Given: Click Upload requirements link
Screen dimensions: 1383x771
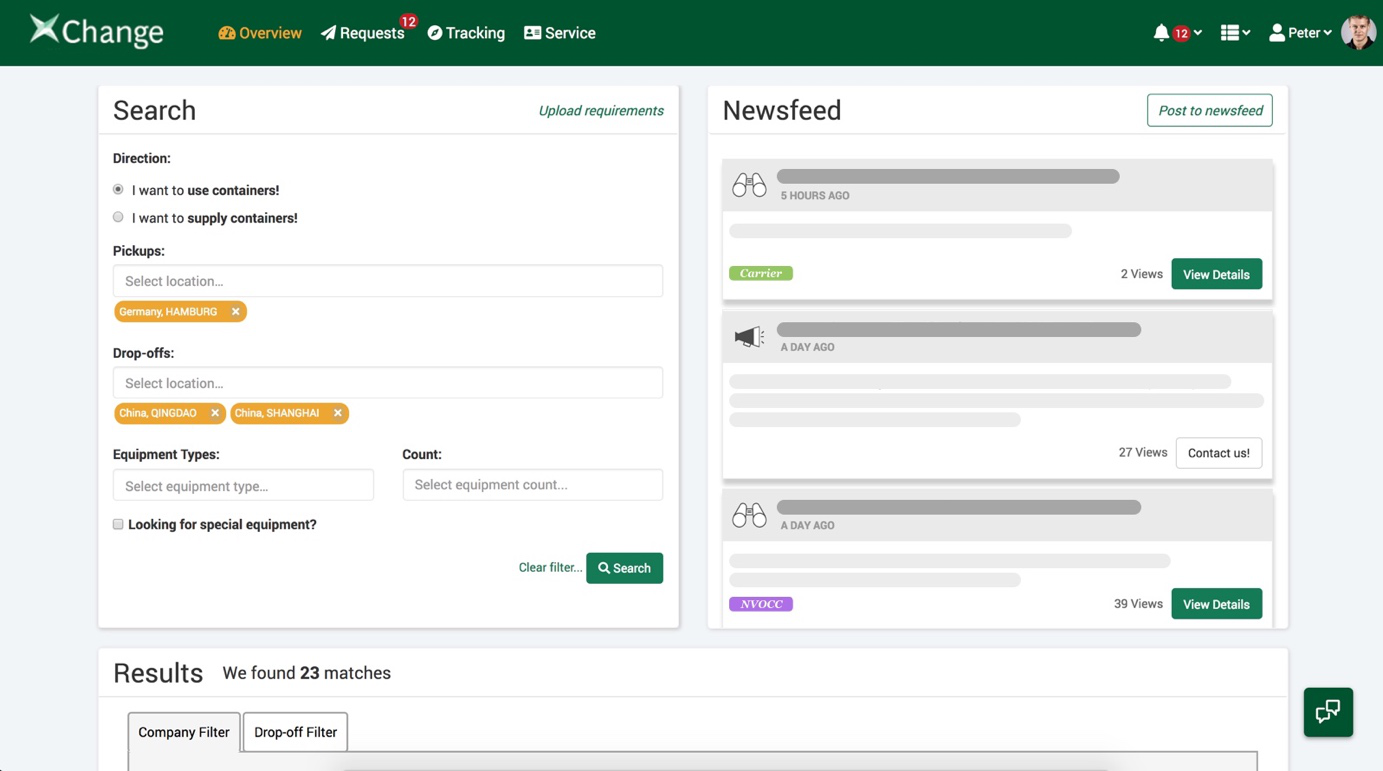Looking at the screenshot, I should point(601,111).
